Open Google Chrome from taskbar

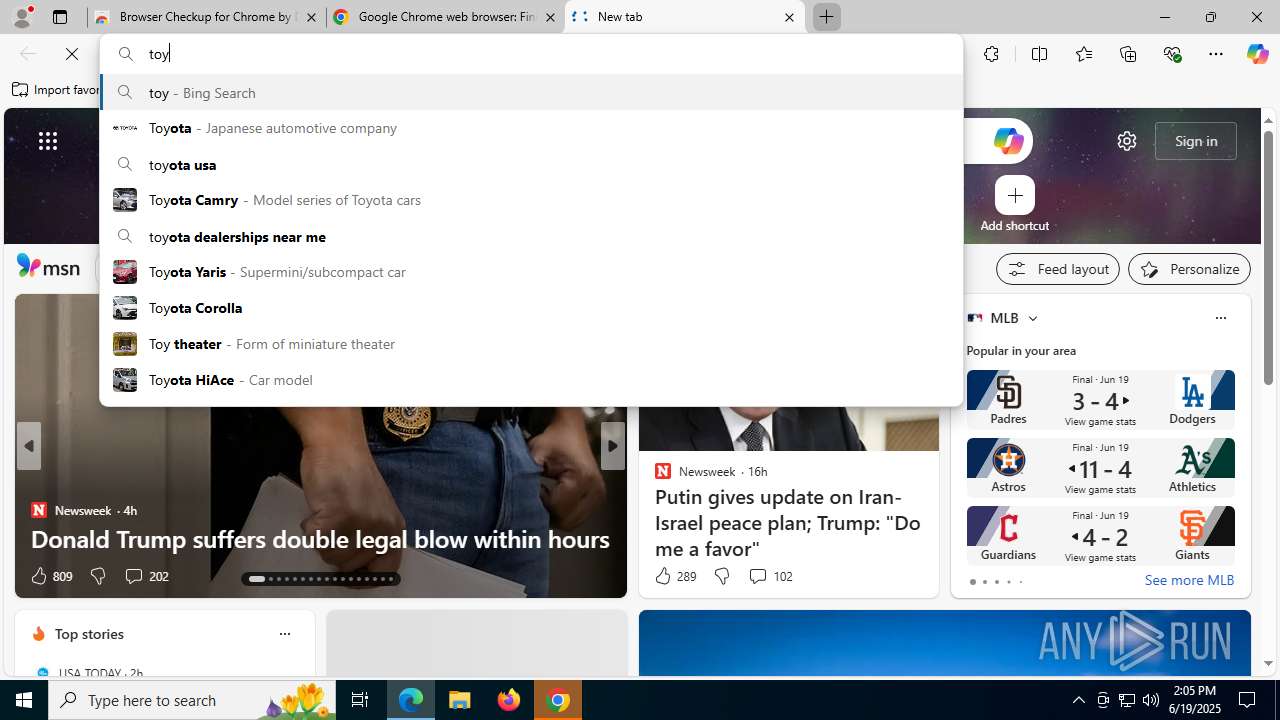[x=558, y=700]
